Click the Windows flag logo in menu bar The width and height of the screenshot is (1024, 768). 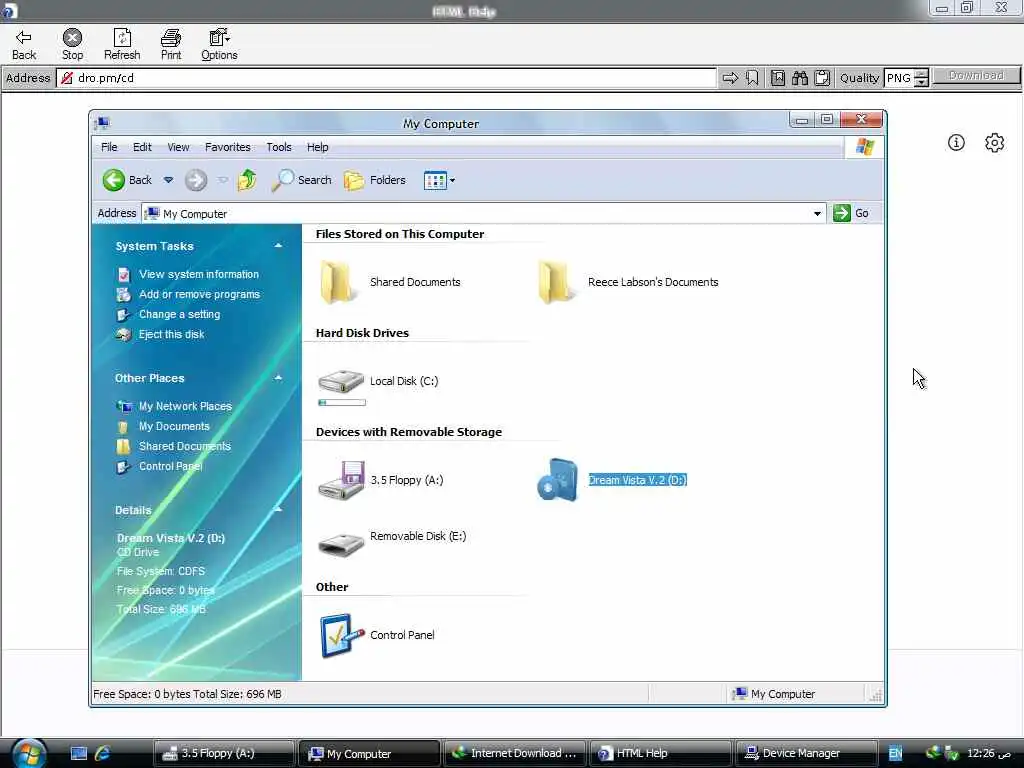pyautogui.click(x=865, y=147)
